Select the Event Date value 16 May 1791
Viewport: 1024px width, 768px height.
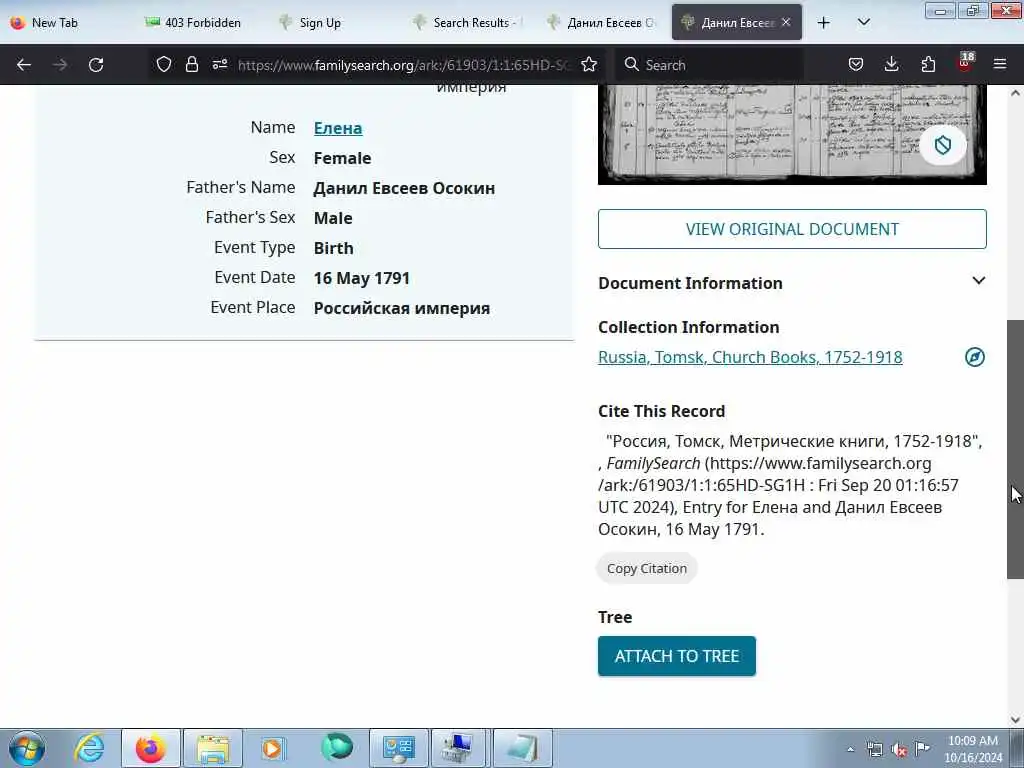pyautogui.click(x=361, y=278)
